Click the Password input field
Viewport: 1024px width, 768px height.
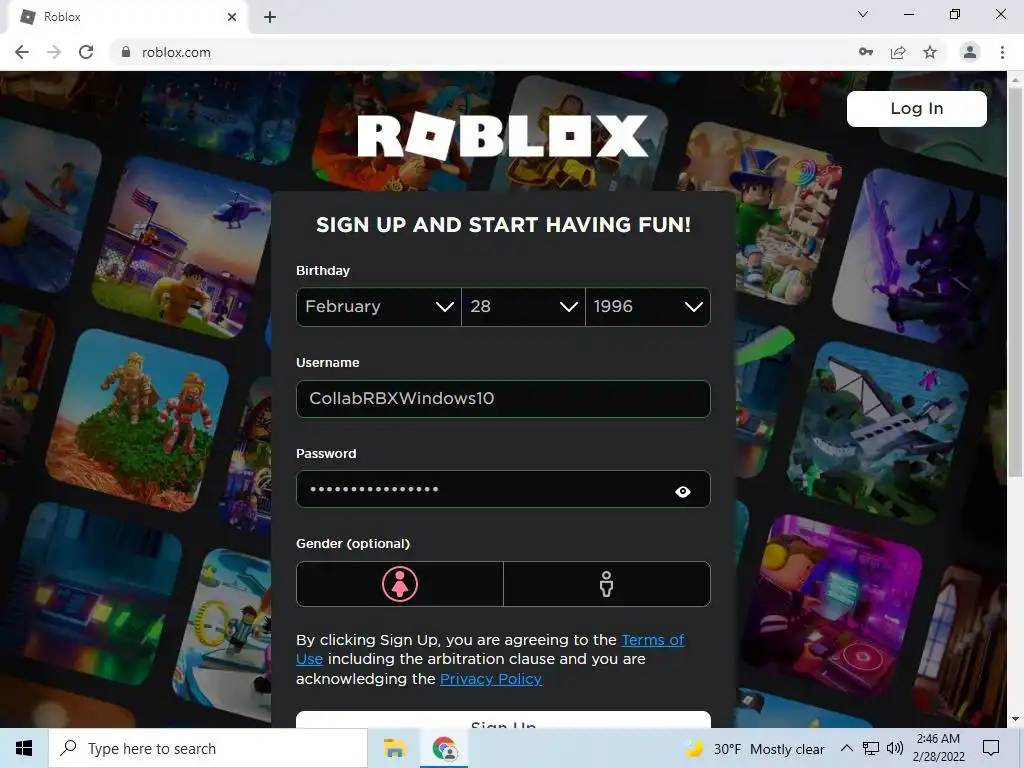[x=503, y=489]
